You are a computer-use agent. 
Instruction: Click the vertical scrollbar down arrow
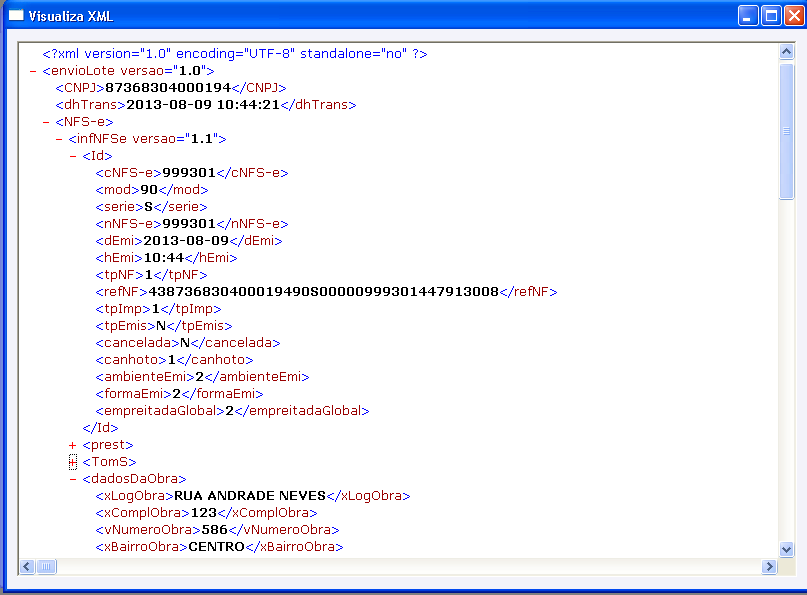pyautogui.click(x=786, y=549)
